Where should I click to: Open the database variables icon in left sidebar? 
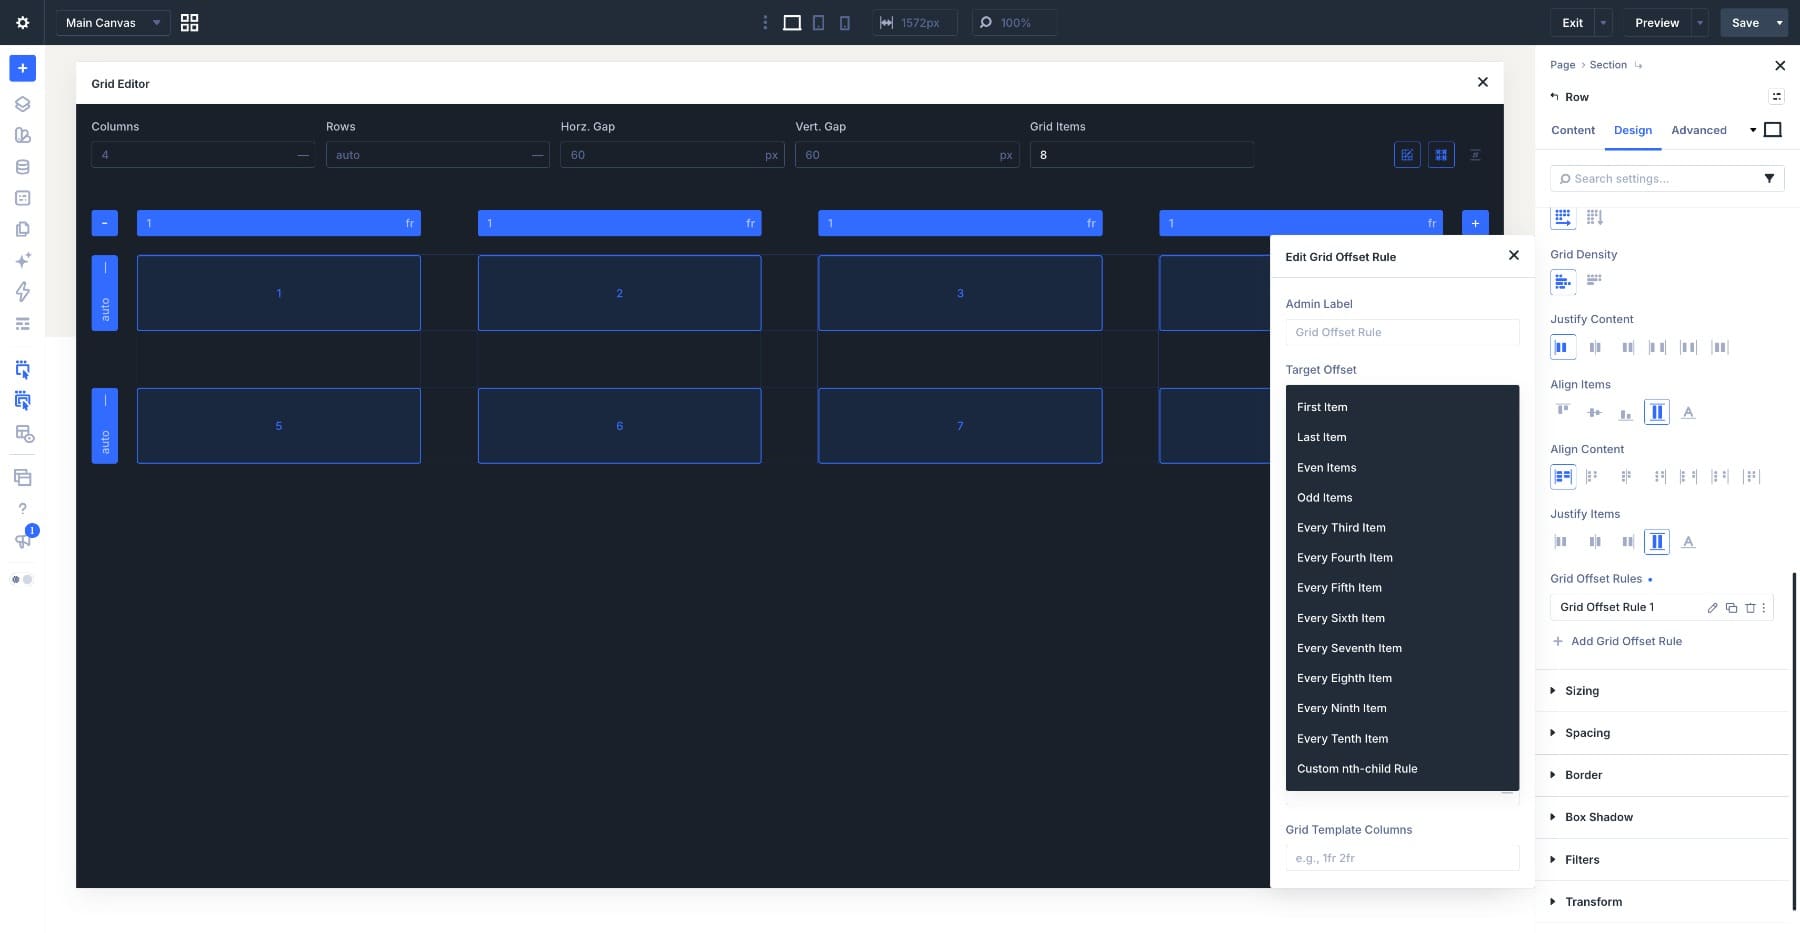pyautogui.click(x=22, y=167)
